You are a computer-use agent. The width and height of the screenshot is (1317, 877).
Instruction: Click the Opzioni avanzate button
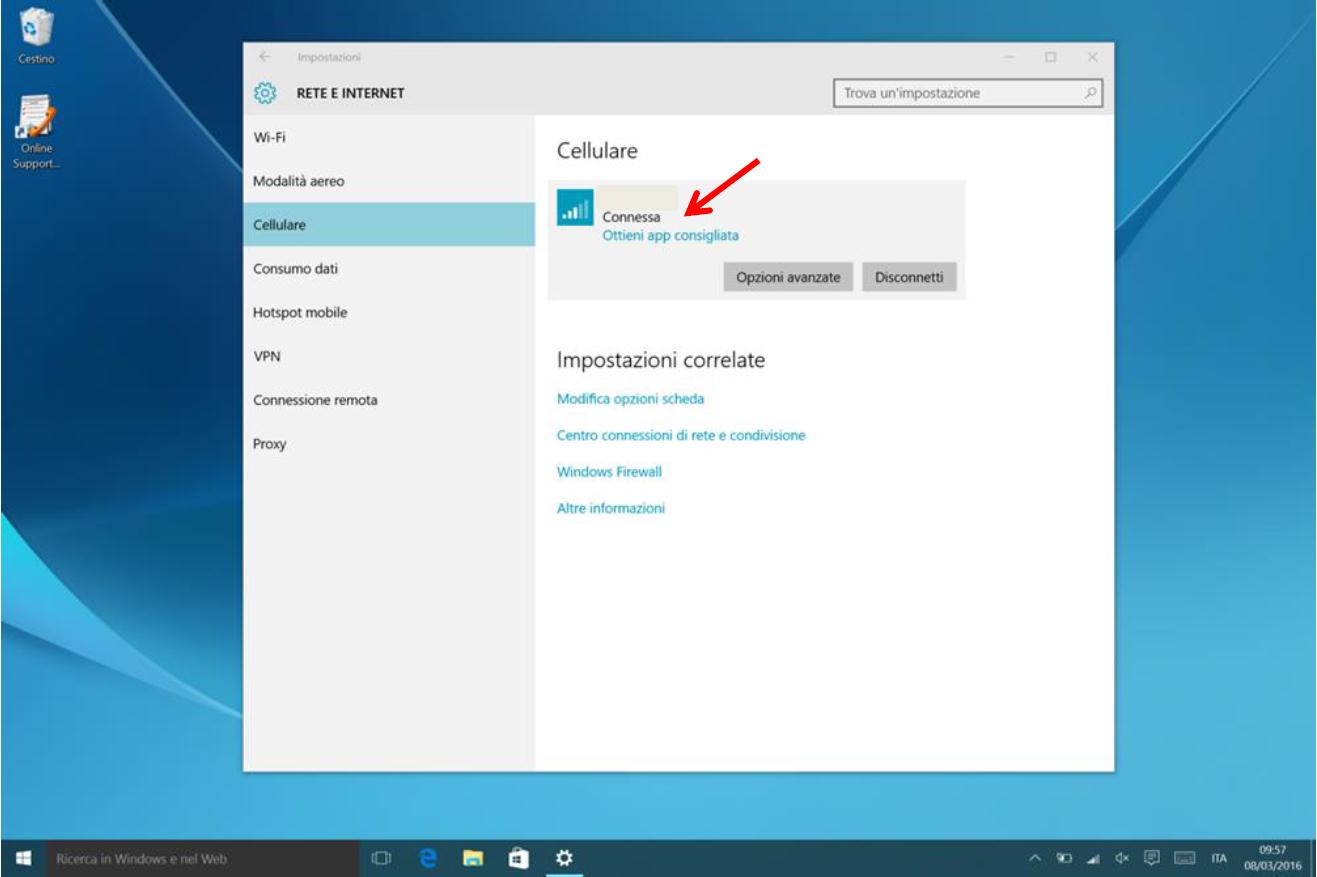click(788, 277)
